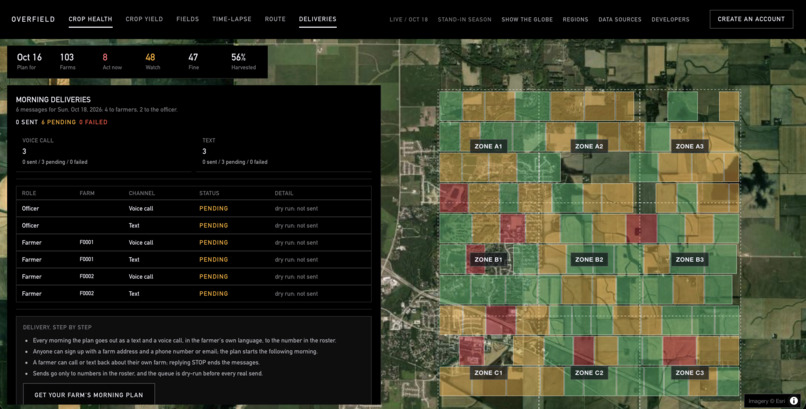This screenshot has width=806, height=409.
Task: Select the Farmer F0001 Voice call row
Action: coord(194,243)
